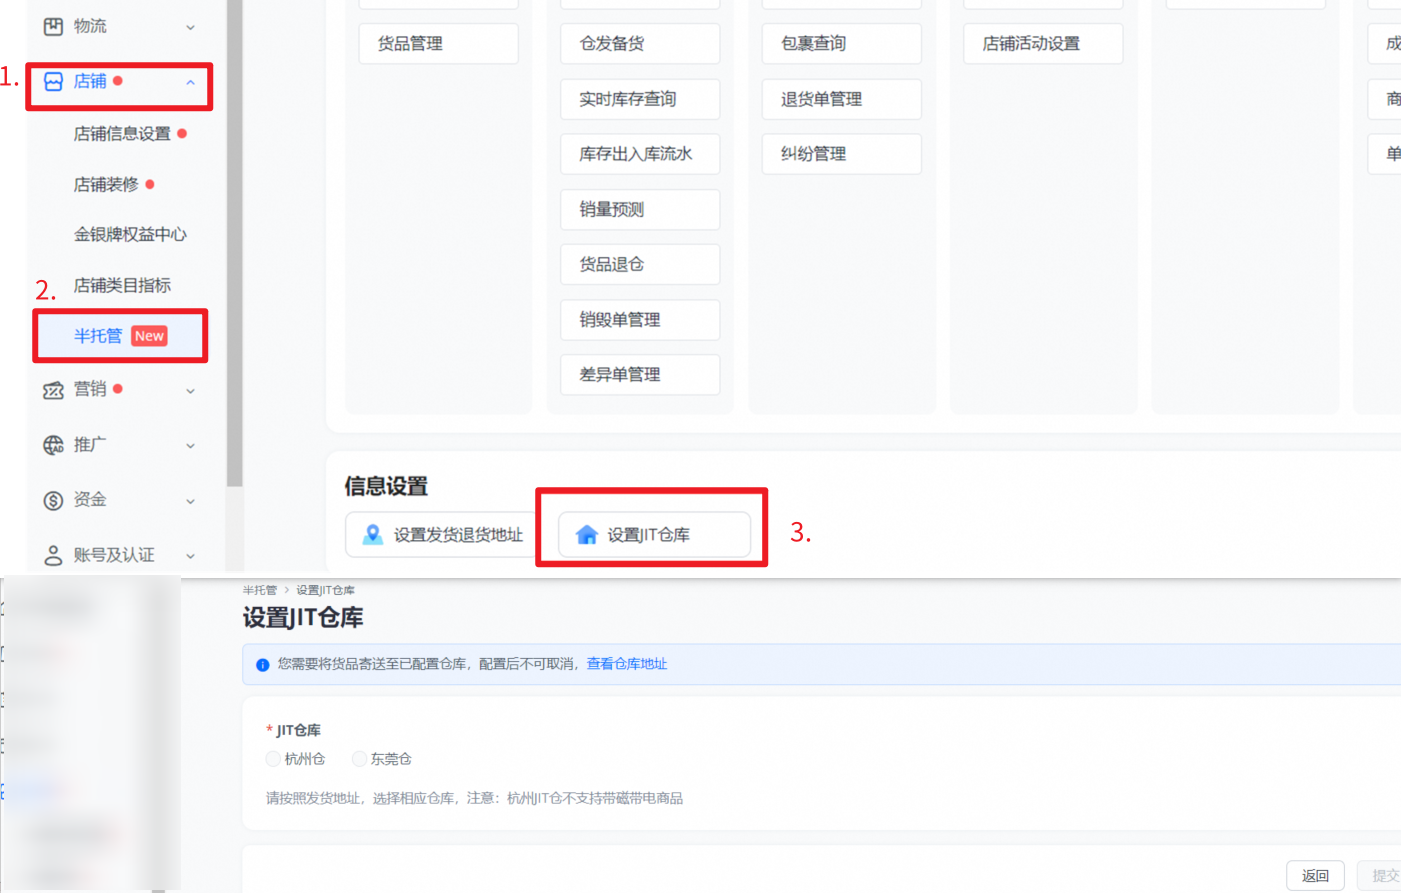Click the 推广 globe icon in sidebar

tap(53, 445)
